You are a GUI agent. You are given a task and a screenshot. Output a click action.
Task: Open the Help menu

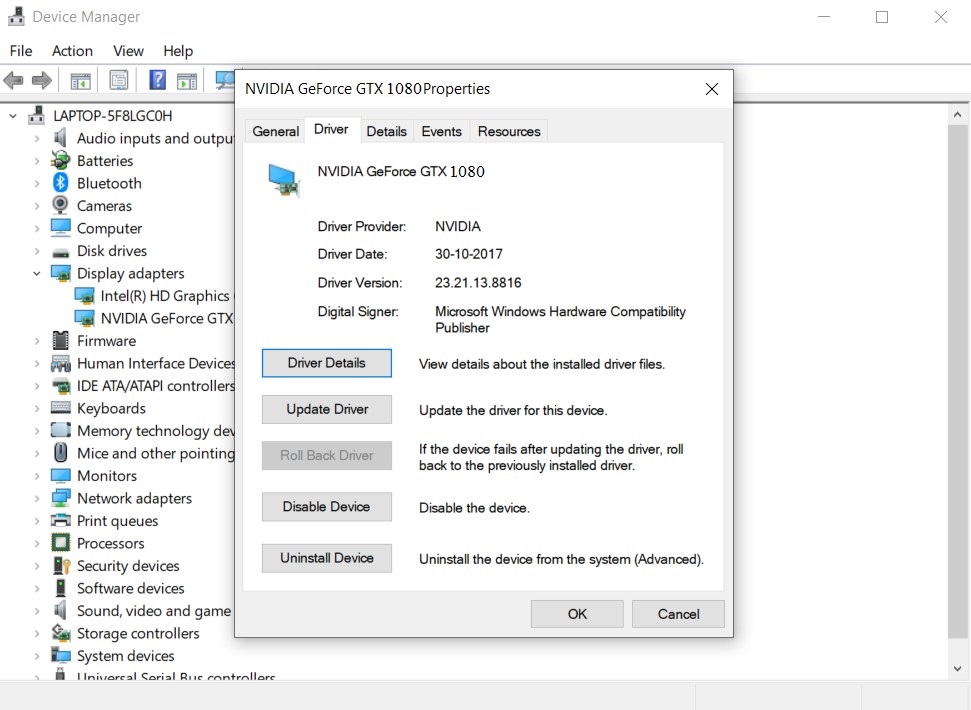178,51
